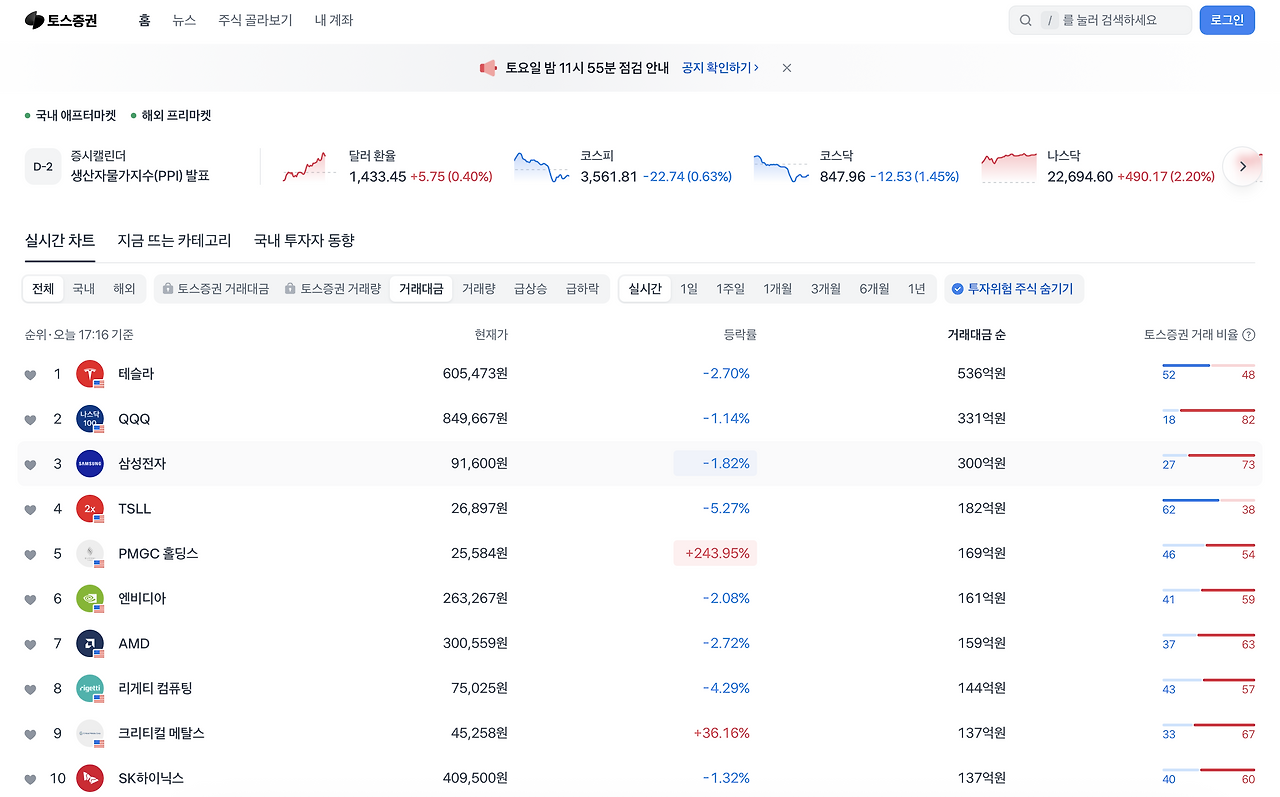Click the 크리티컬 메탈스 logo
Image resolution: width=1280 pixels, height=797 pixels.
pyautogui.click(x=90, y=734)
